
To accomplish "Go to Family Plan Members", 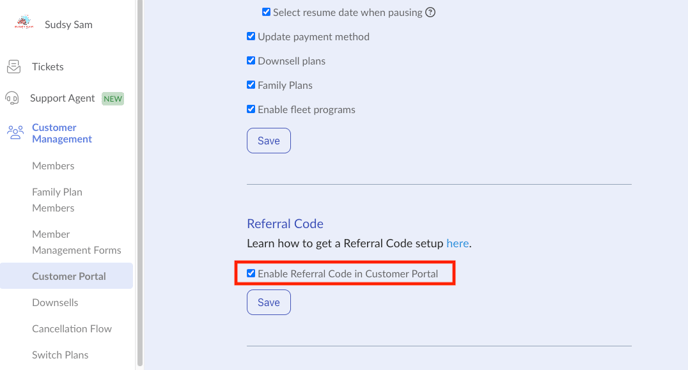I will 57,200.
